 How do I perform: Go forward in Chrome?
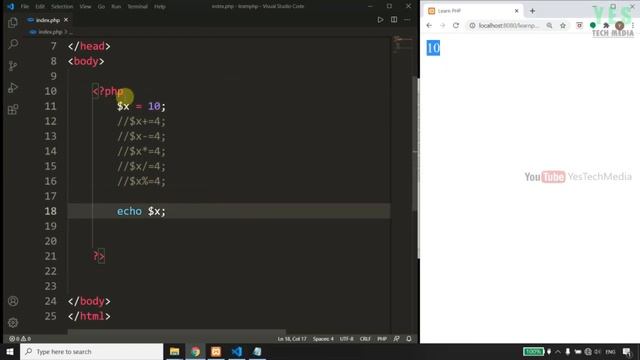[442, 25]
